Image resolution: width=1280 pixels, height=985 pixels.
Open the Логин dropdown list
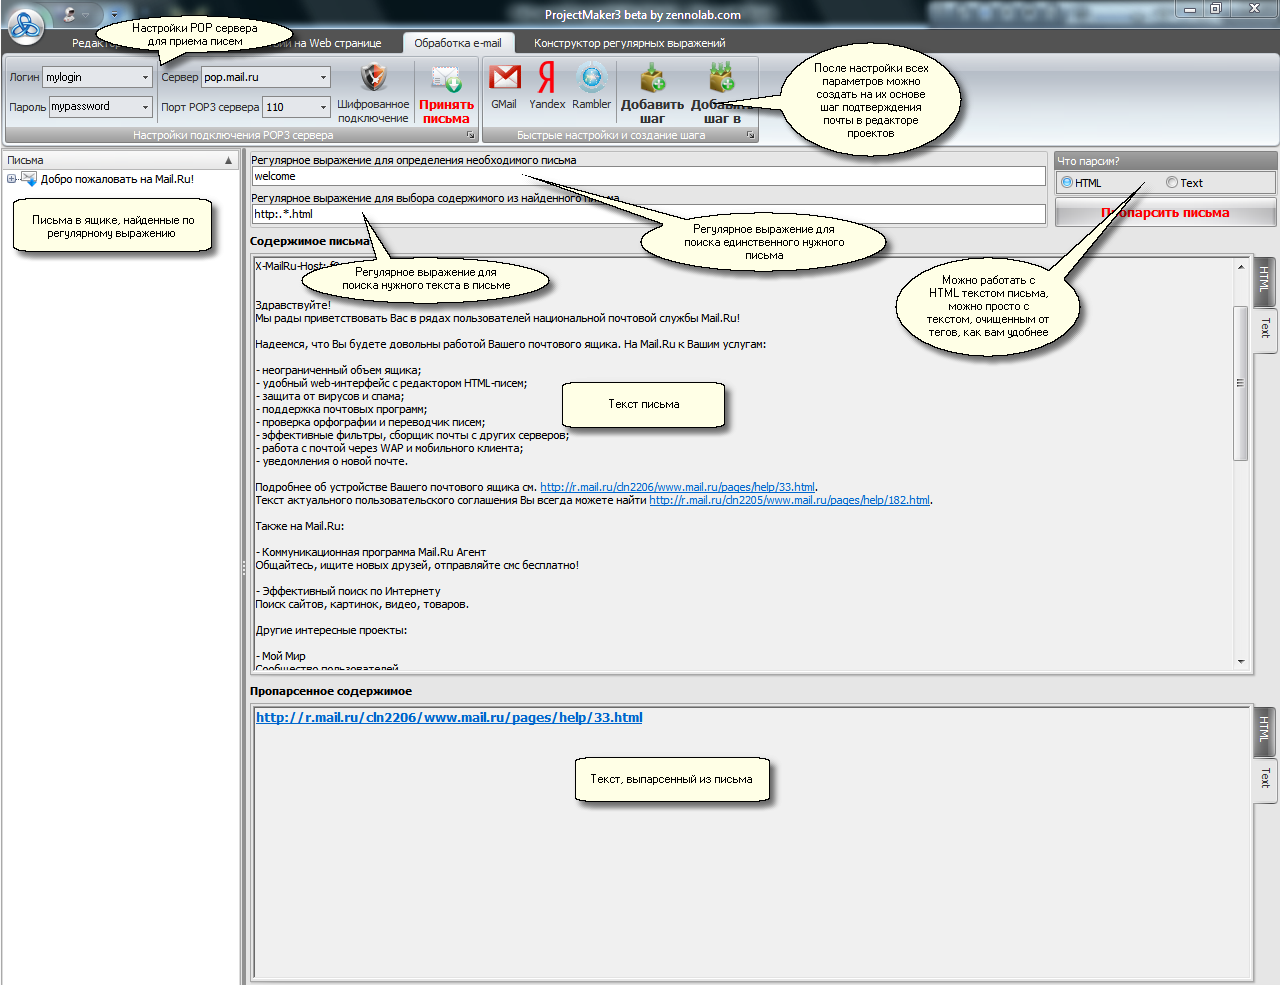coord(145,77)
